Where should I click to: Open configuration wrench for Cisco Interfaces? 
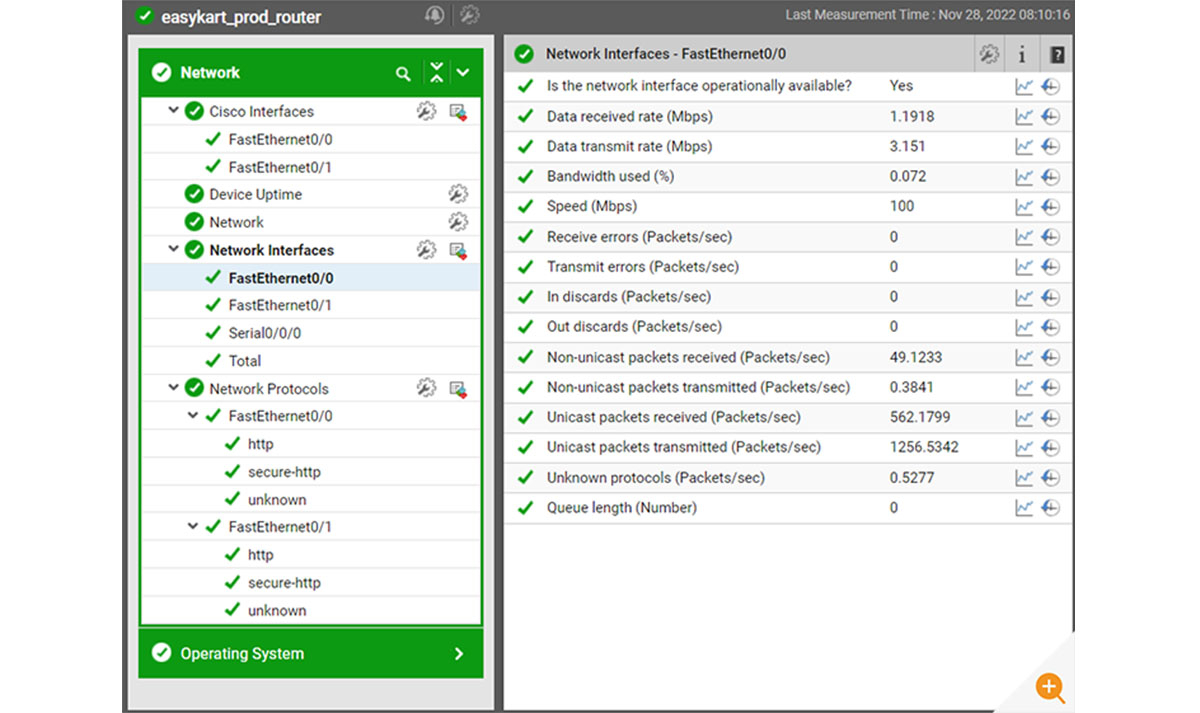(x=427, y=111)
